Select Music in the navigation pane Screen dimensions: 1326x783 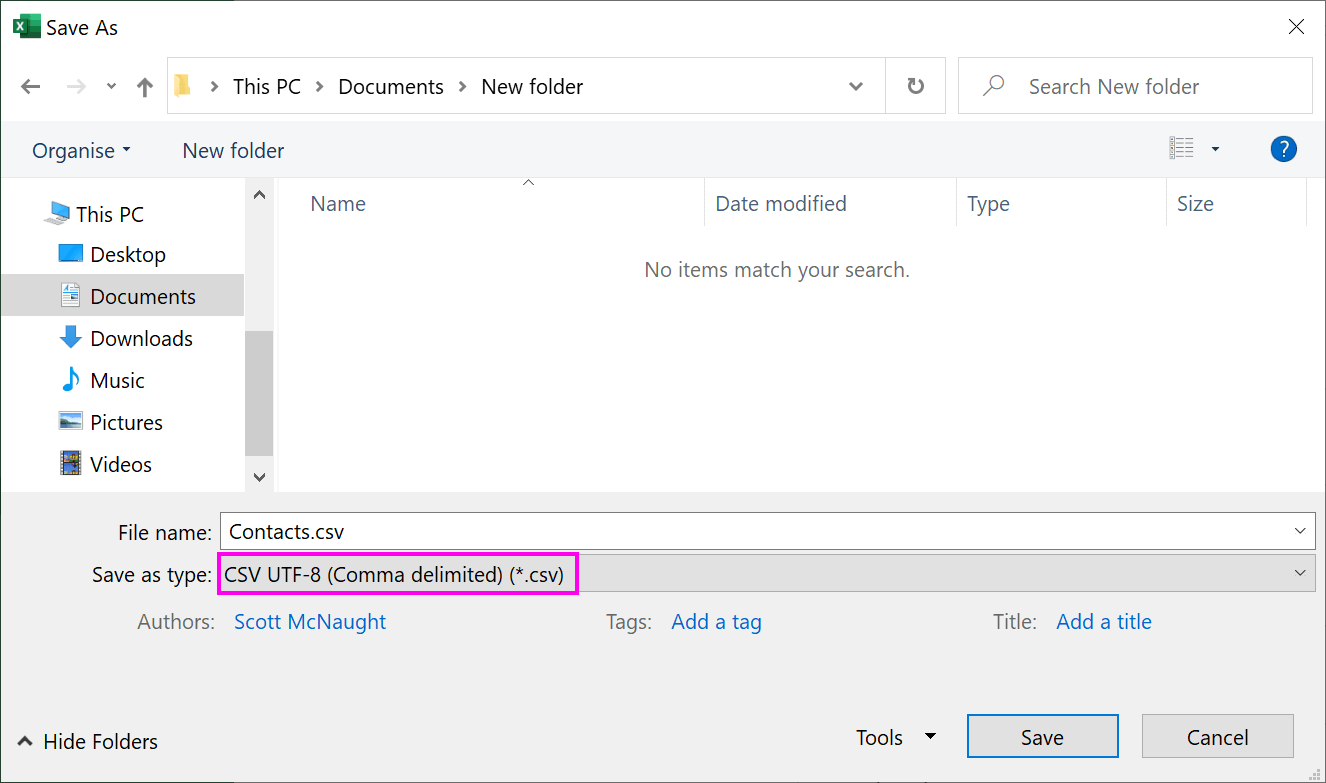[x=117, y=381]
